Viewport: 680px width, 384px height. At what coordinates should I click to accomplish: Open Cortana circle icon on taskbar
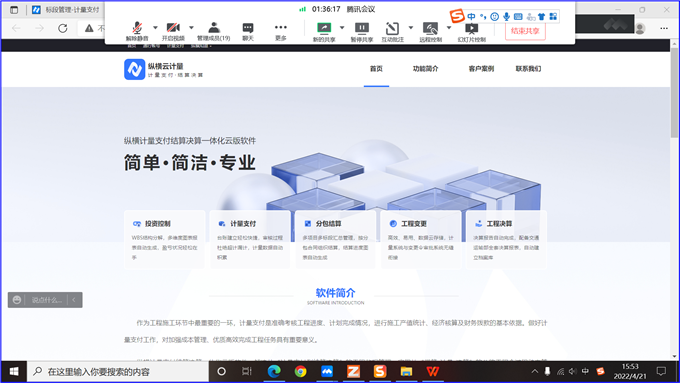221,371
